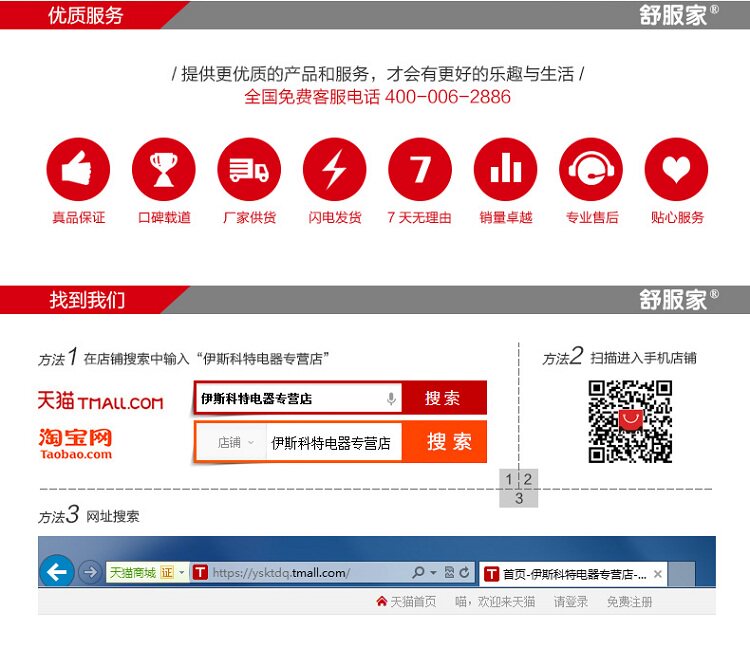Click the 喵，欢迎来天猫 greeting text
This screenshot has height=667, width=750.
pyautogui.click(x=495, y=601)
